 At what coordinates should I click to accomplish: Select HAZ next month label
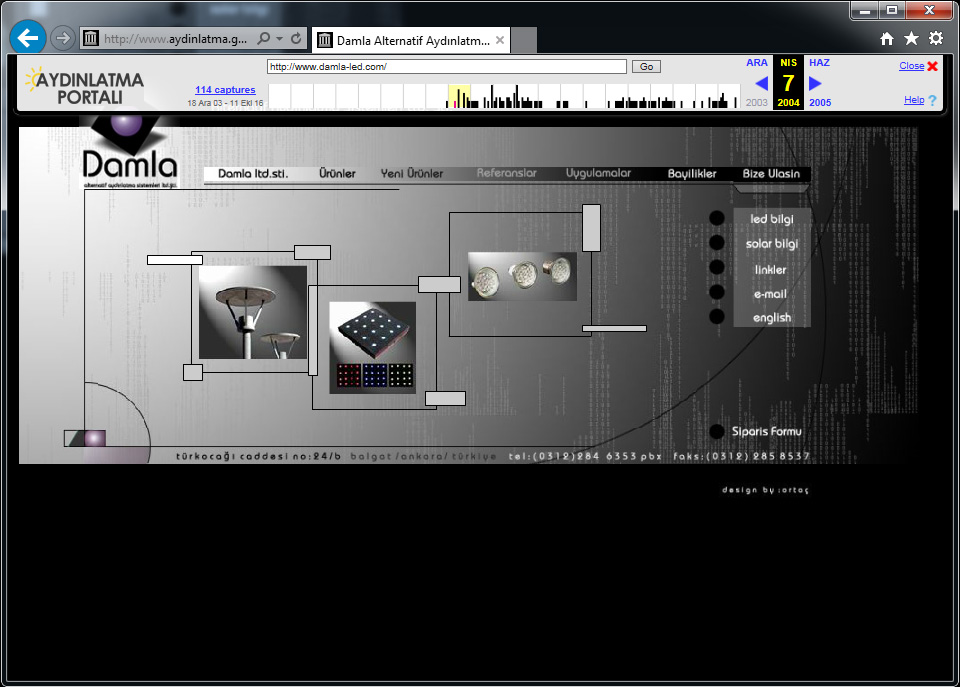pos(819,62)
